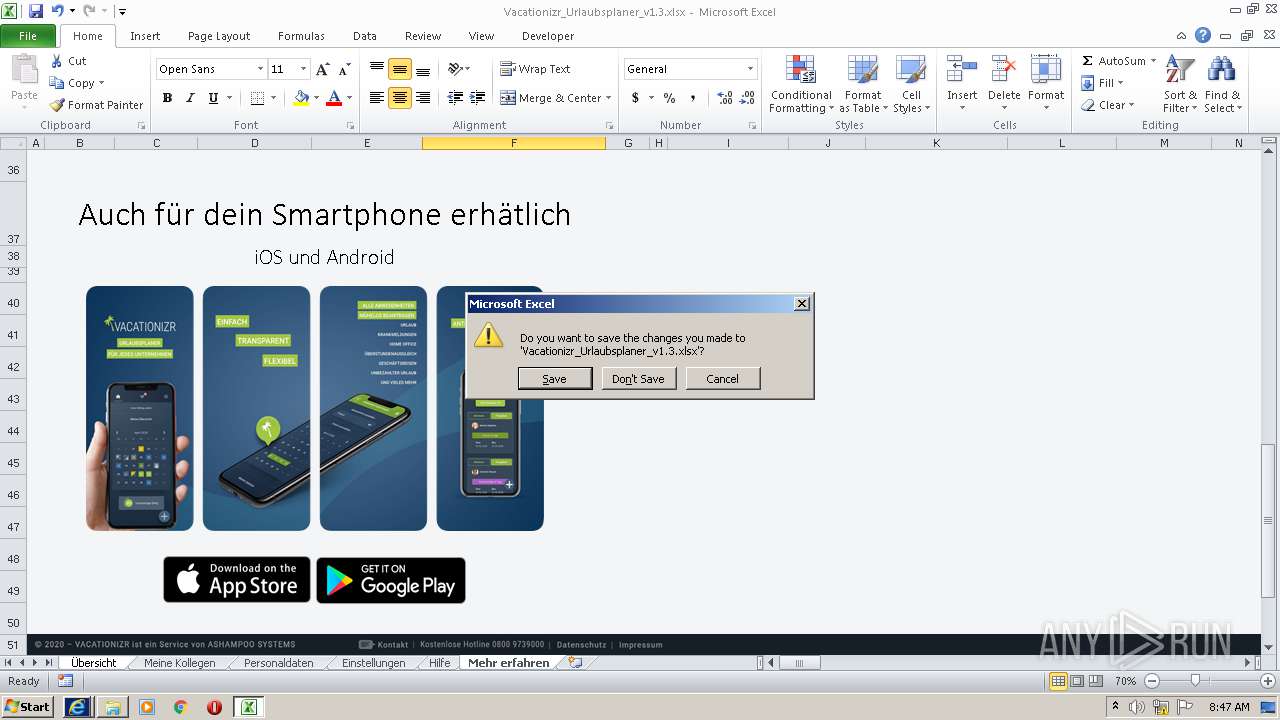This screenshot has width=1280, height=720.
Task: Click the Clear eraser icon
Action: coord(1088,105)
